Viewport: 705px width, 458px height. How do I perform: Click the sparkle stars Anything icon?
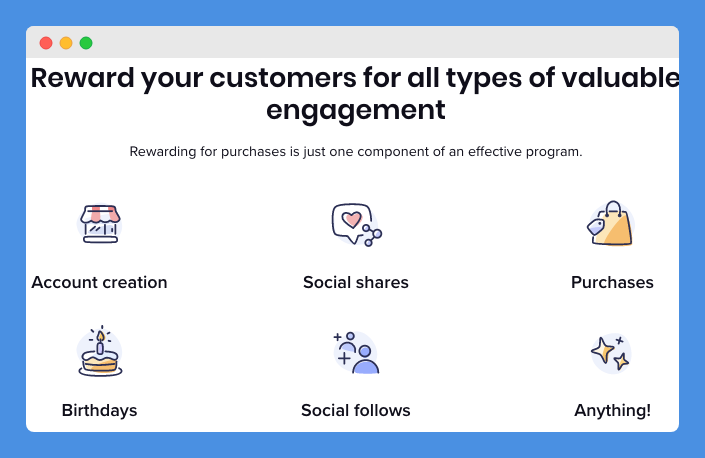click(611, 353)
